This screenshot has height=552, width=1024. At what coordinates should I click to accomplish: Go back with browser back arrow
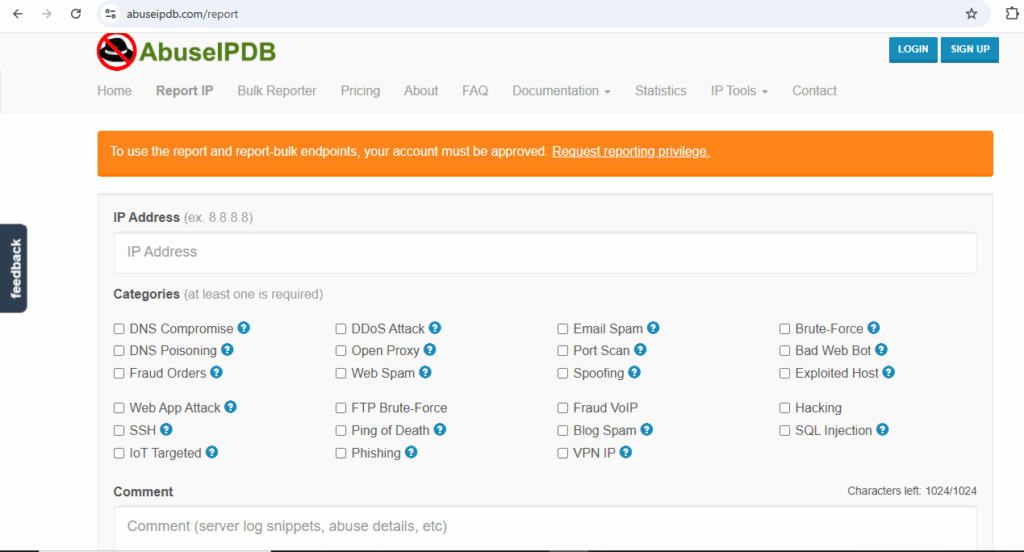tap(18, 14)
